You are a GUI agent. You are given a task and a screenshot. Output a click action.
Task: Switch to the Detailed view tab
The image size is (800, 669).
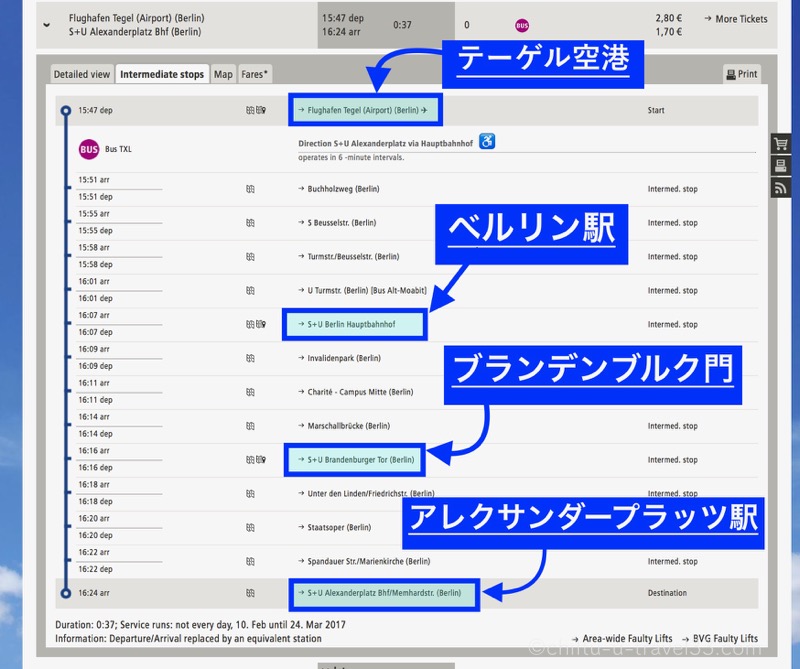(82, 75)
